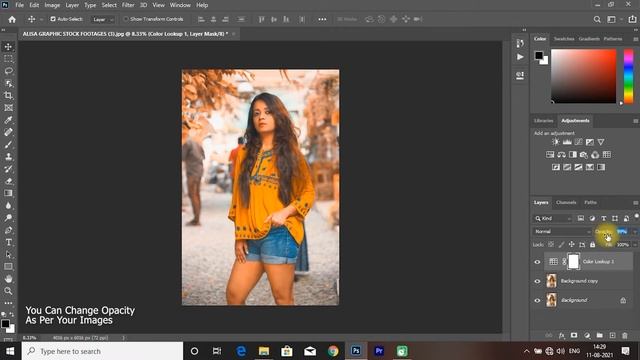Switch to the Libraries tab
The image size is (640, 360).
[543, 121]
